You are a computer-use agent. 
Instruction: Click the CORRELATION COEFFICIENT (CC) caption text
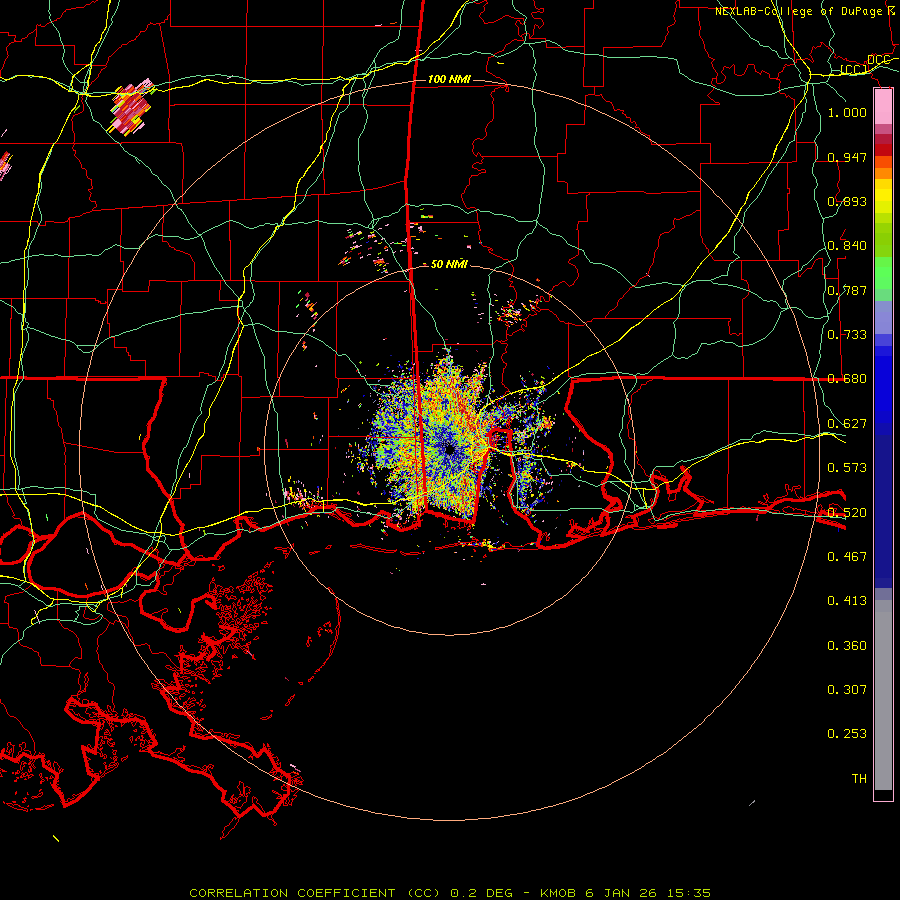(315, 893)
